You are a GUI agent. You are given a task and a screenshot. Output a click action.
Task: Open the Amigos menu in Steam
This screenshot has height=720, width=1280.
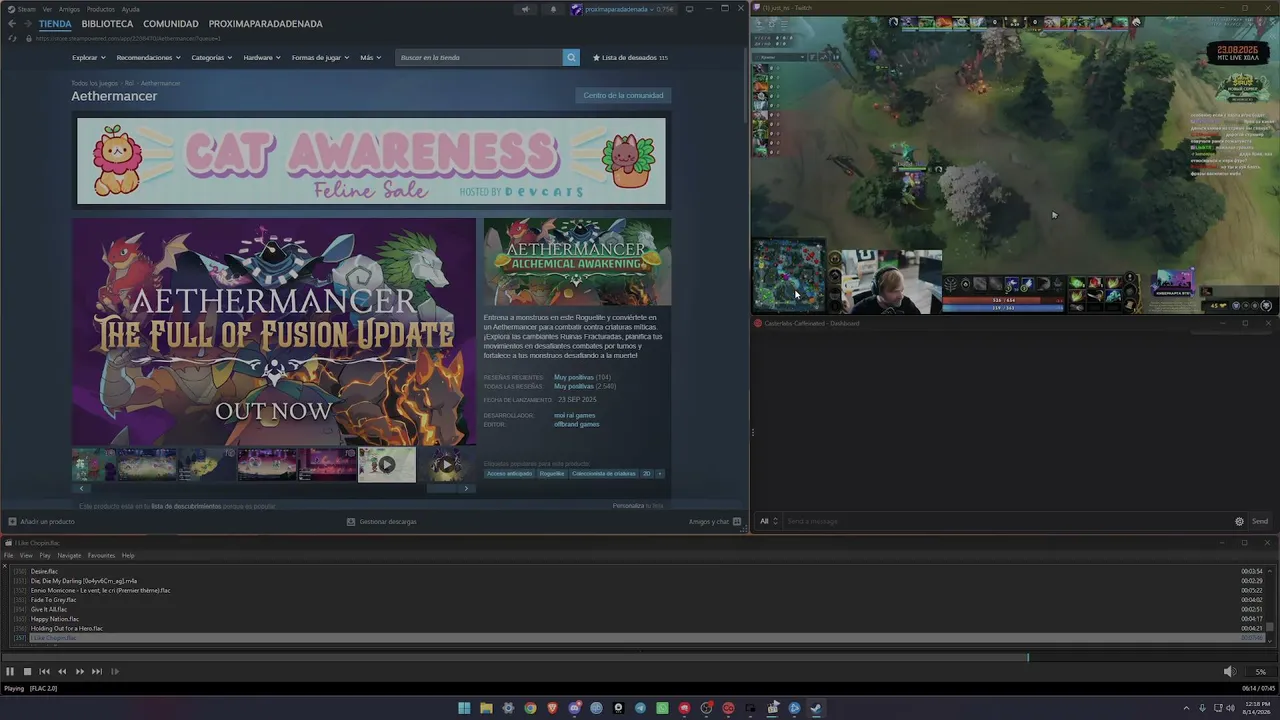pyautogui.click(x=69, y=9)
